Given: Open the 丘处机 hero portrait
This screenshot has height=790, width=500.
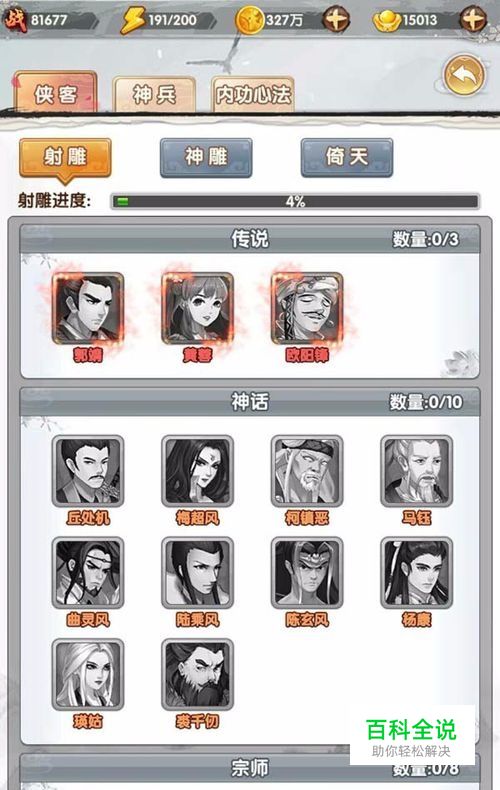Looking at the screenshot, I should click(88, 472).
